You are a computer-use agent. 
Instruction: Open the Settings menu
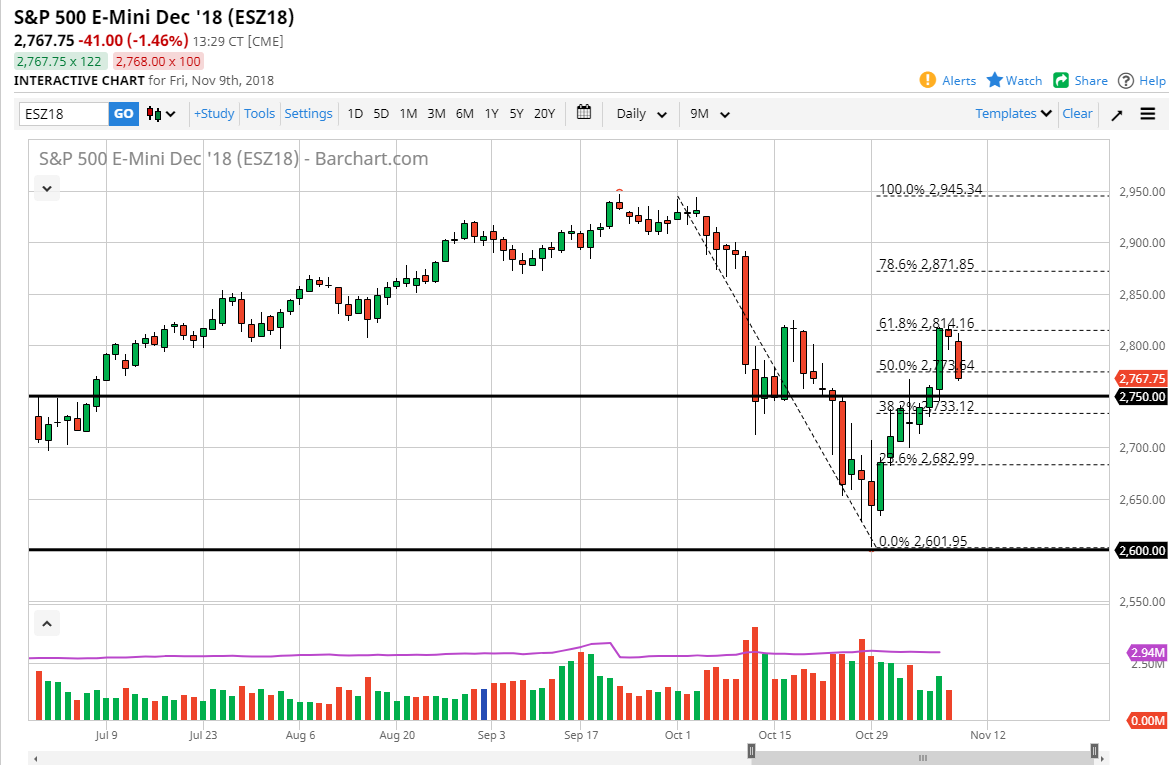tap(308, 113)
